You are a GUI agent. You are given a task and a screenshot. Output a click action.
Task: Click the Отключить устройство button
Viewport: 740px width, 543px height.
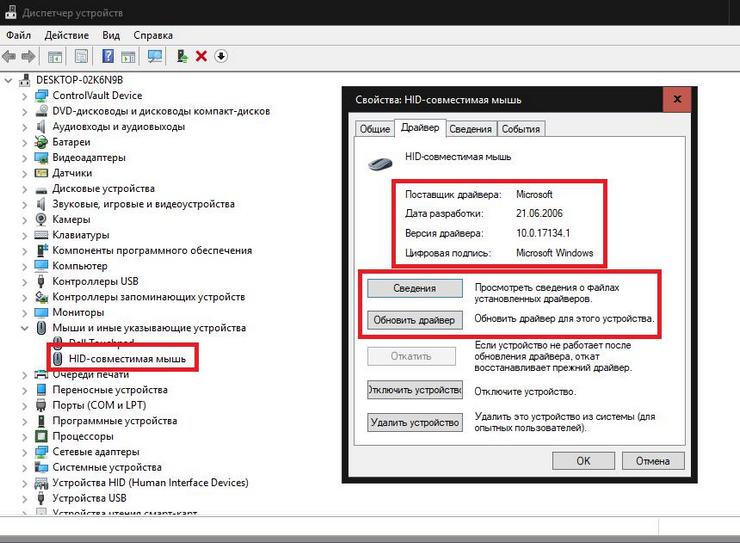coord(415,390)
